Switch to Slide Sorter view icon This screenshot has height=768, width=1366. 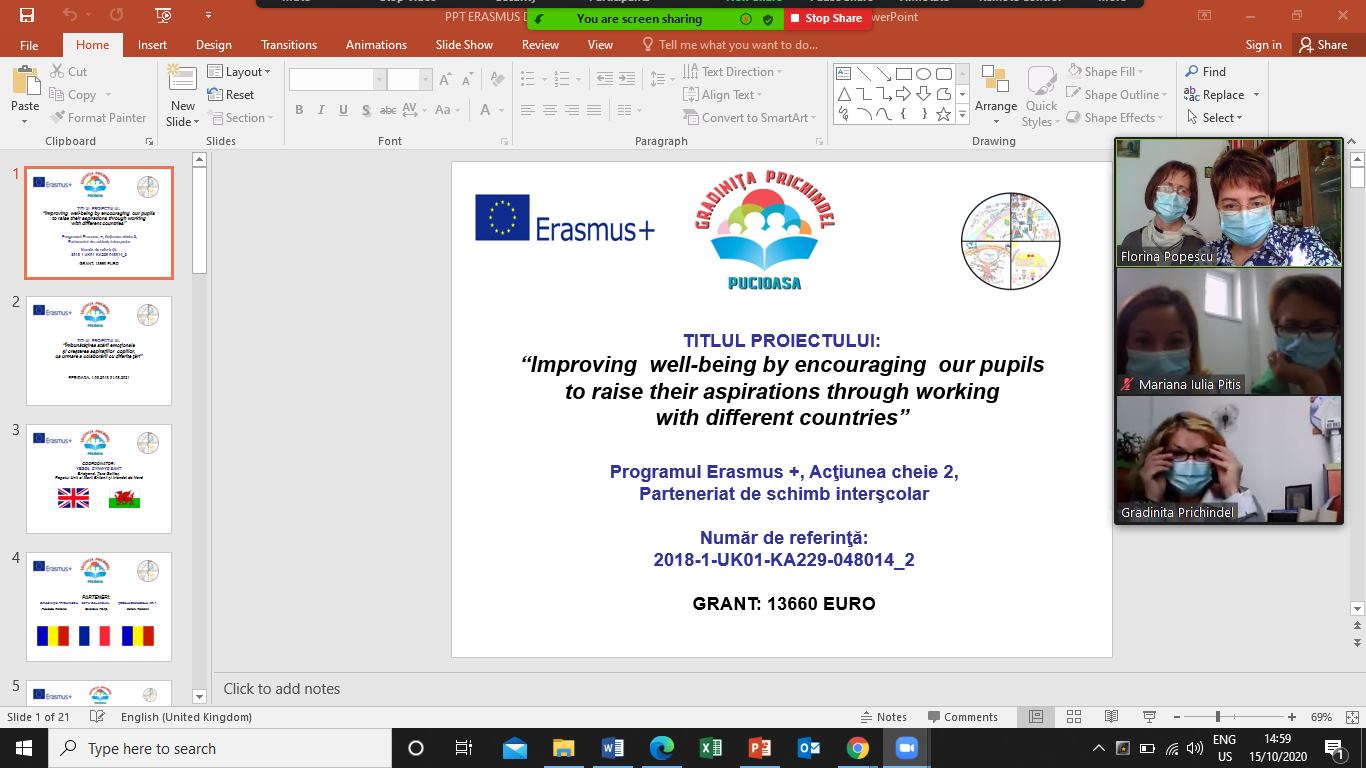pos(1073,717)
